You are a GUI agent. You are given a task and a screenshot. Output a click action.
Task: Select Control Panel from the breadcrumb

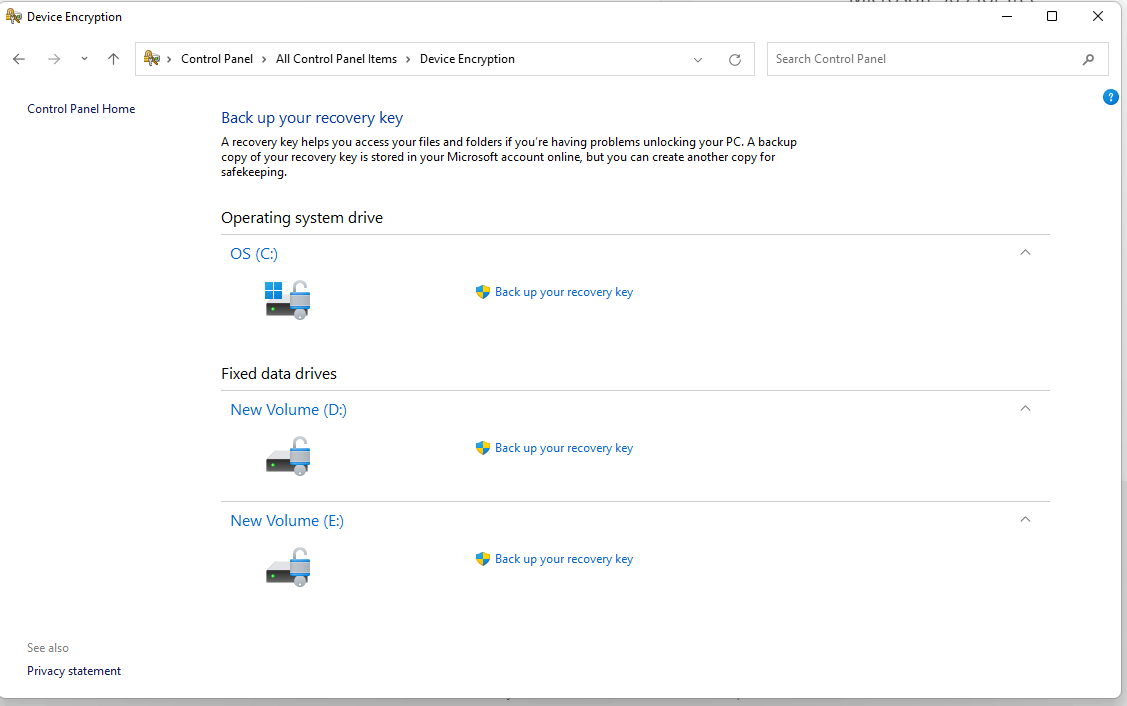coord(217,59)
